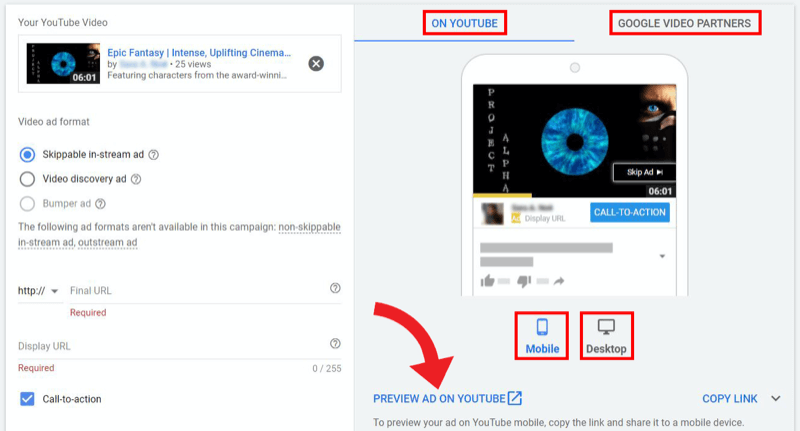Click CALL-TO-ACTION button in ad preview
Screen dimensions: 800x431
tap(630, 212)
